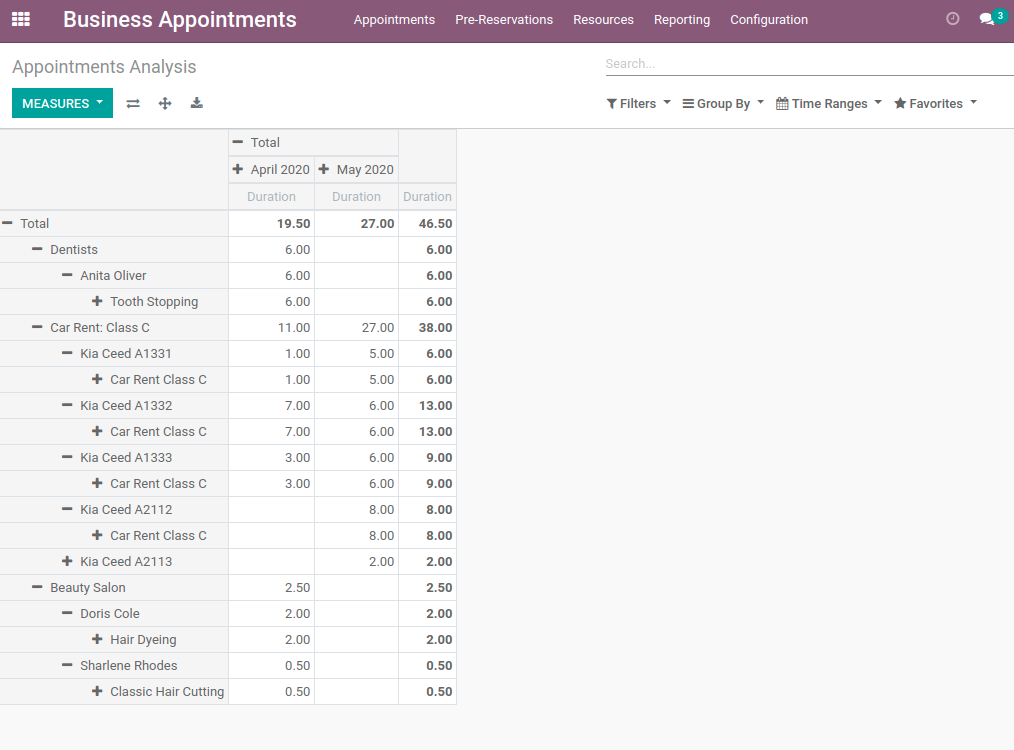1014x750 pixels.
Task: Click the 19.50 Total April cell
Action: [272, 224]
